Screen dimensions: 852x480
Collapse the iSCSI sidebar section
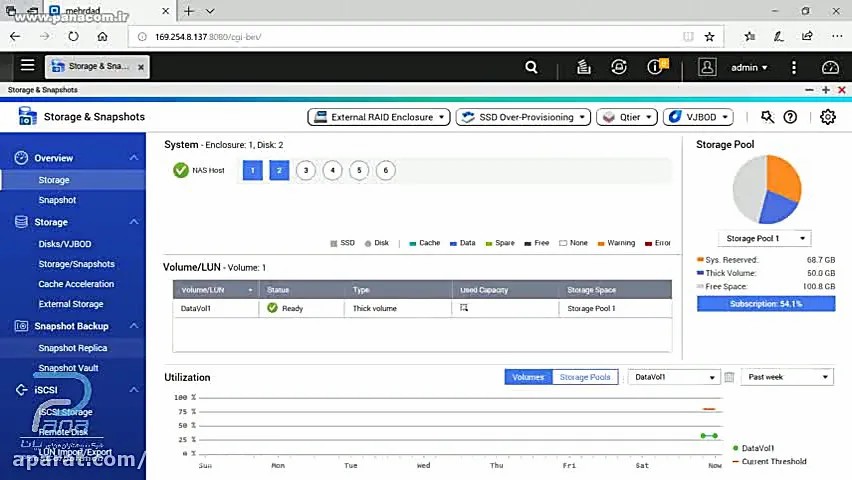[133, 390]
